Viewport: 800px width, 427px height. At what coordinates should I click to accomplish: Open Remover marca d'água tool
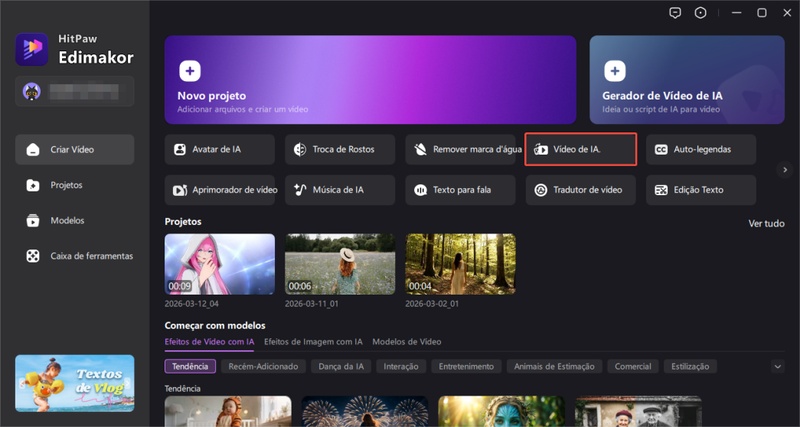click(x=460, y=149)
